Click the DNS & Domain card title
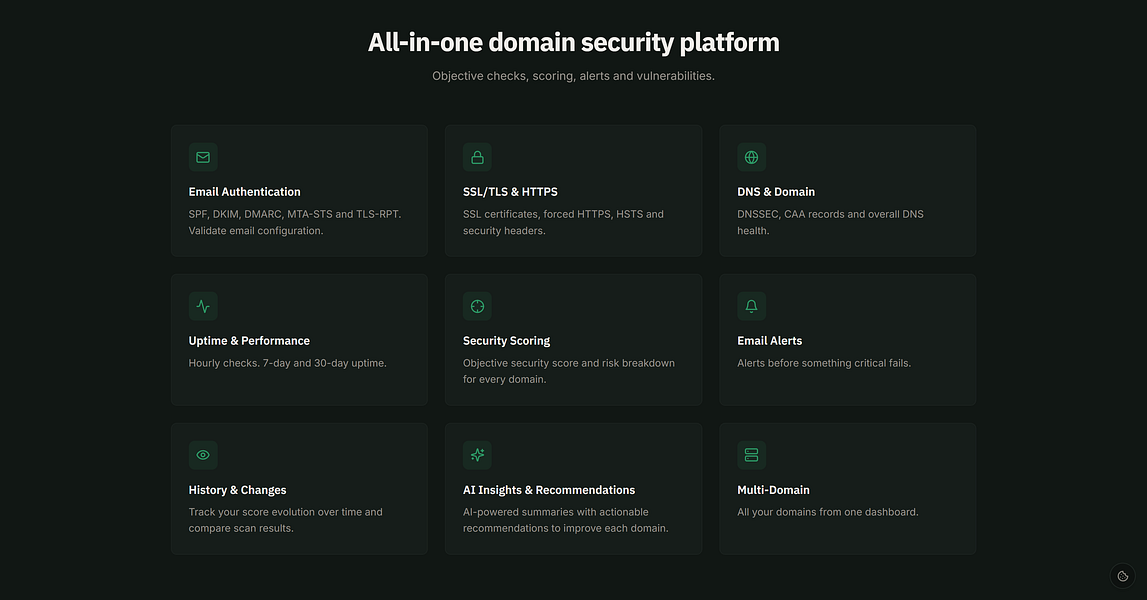1147x600 pixels. click(x=776, y=192)
